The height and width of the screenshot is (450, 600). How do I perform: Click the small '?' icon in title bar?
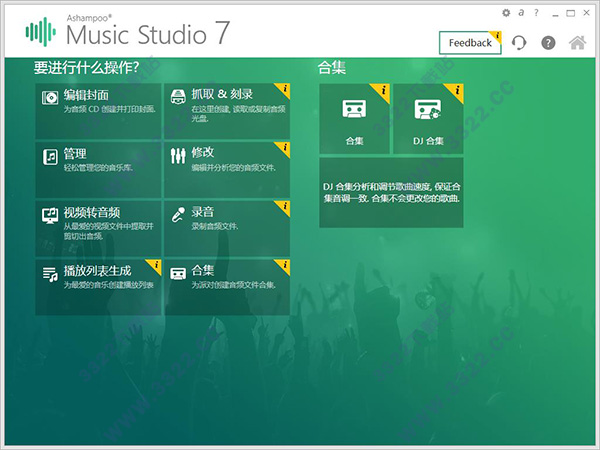tap(536, 13)
